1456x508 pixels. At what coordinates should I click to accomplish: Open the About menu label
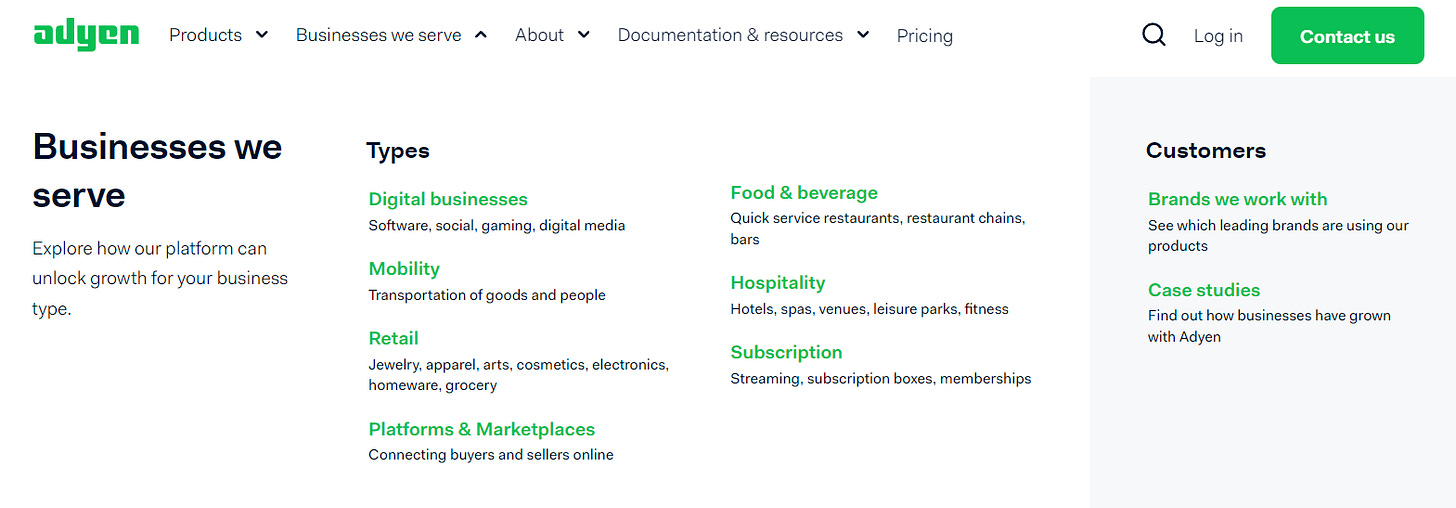tap(540, 35)
